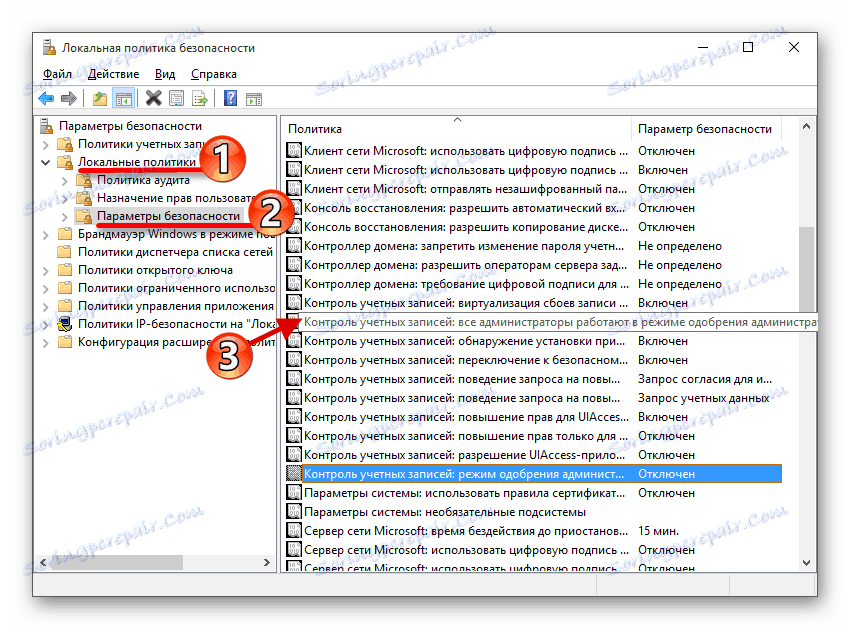Select Контроль учетных записей: разрешение UIAccess-прило...
Viewport: 850px width, 629px height.
(464, 455)
